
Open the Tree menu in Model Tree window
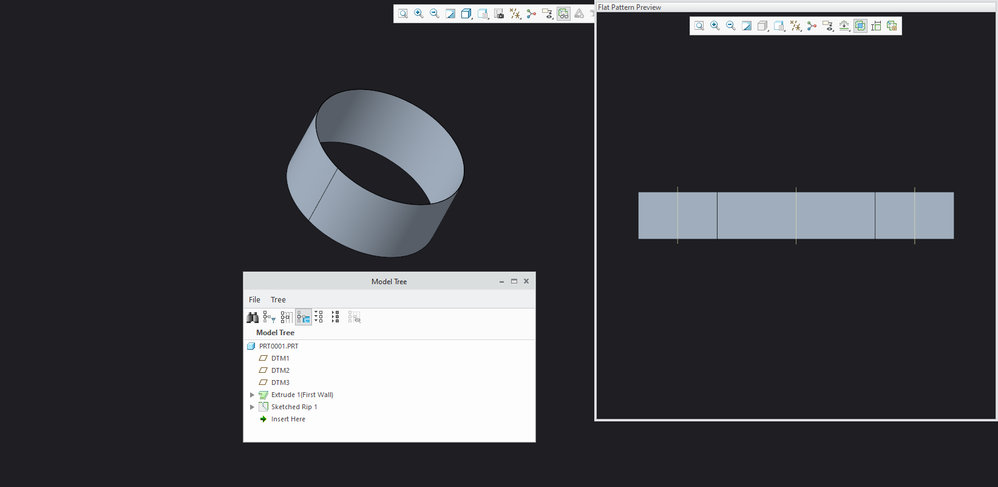(x=278, y=300)
